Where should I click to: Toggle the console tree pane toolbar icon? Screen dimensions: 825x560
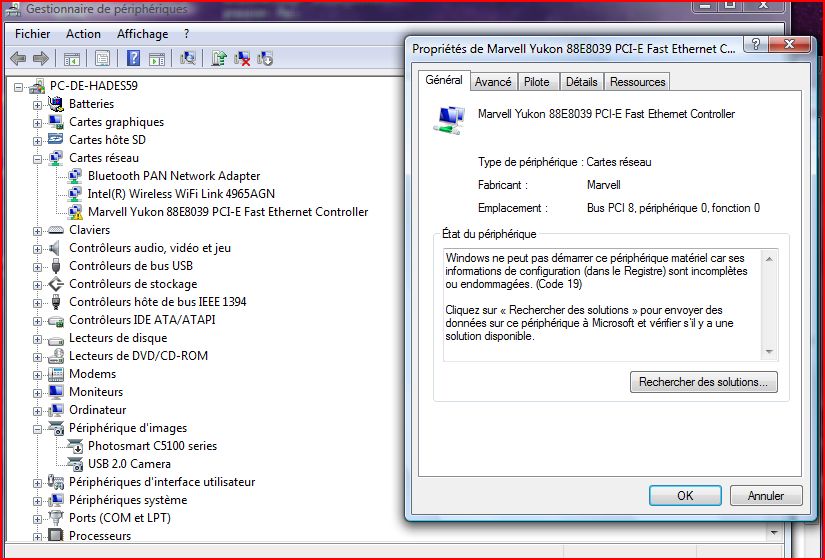72,58
